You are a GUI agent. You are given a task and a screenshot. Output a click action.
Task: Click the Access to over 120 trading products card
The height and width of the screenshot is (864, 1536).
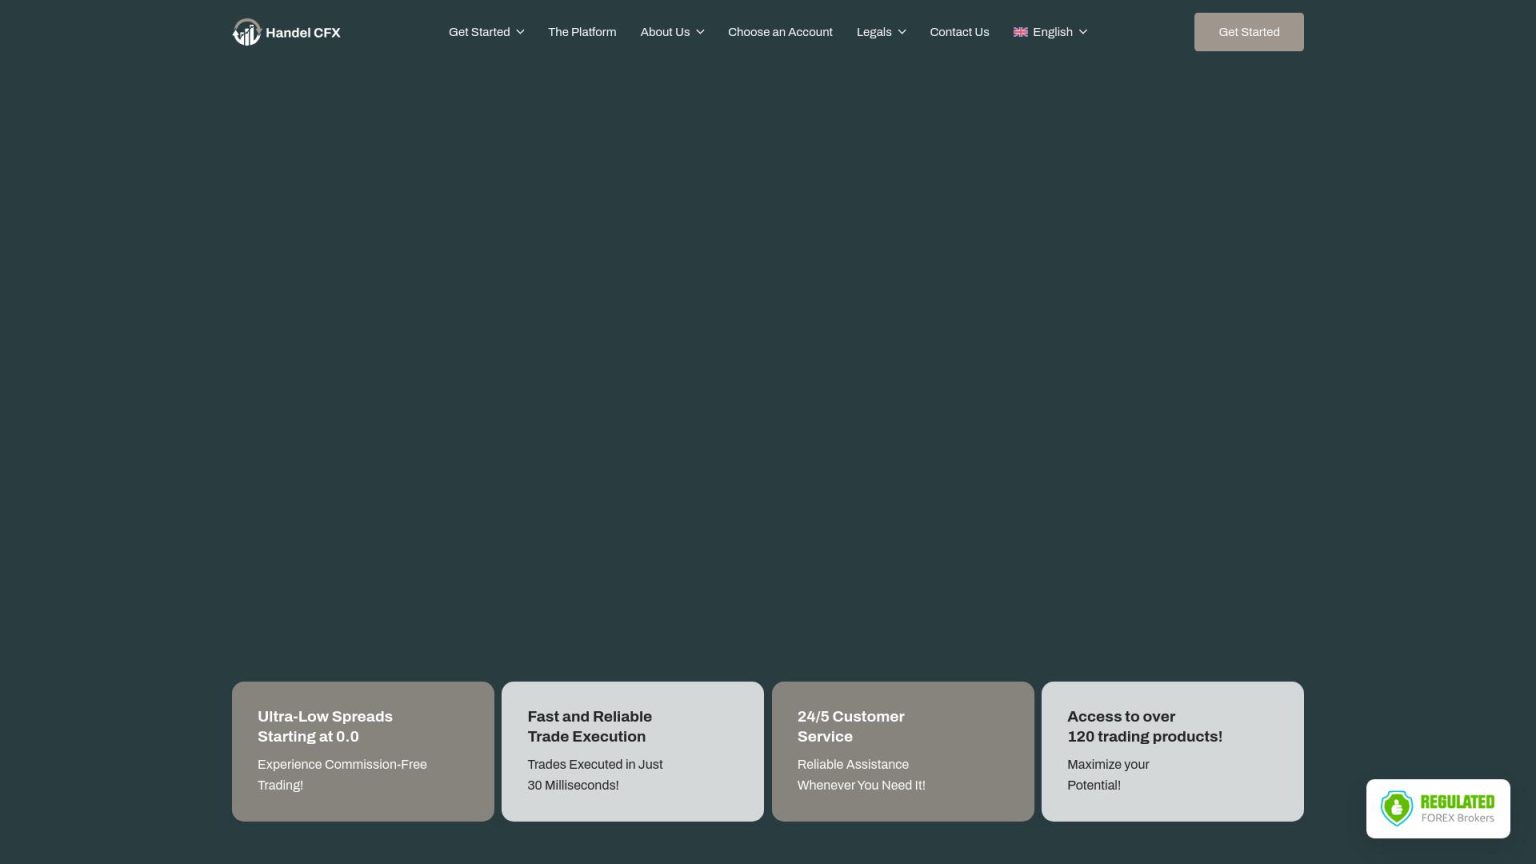(x=1172, y=751)
